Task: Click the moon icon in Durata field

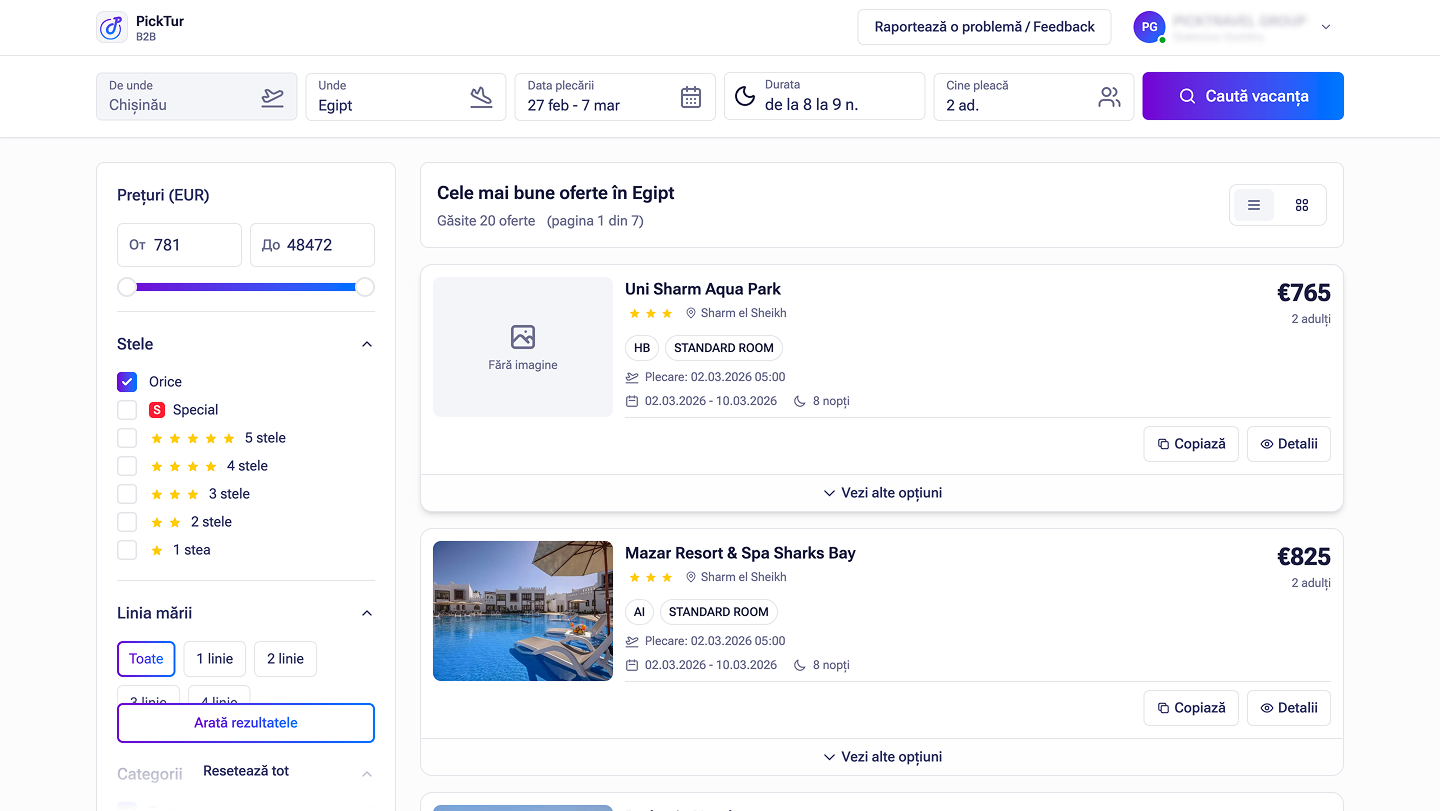Action: pyautogui.click(x=745, y=96)
